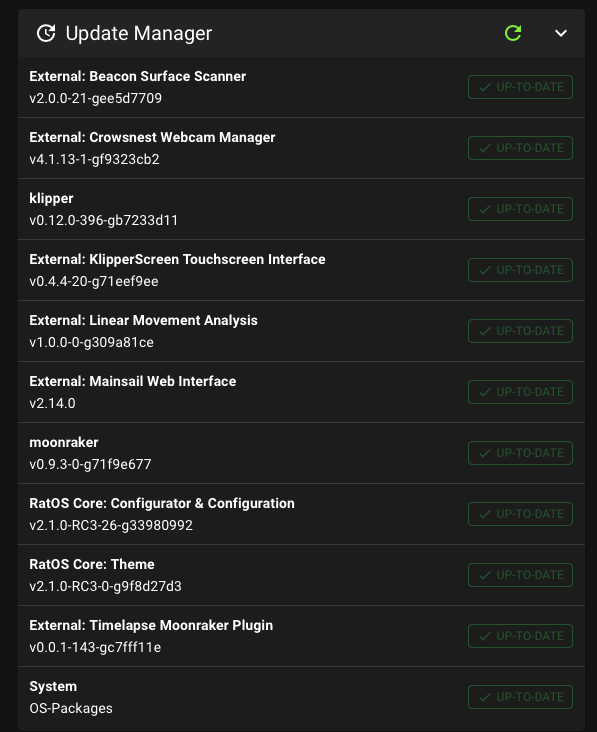Screen dimensions: 597x732
Task: Click the green refresh updates icon
Action: tap(513, 33)
